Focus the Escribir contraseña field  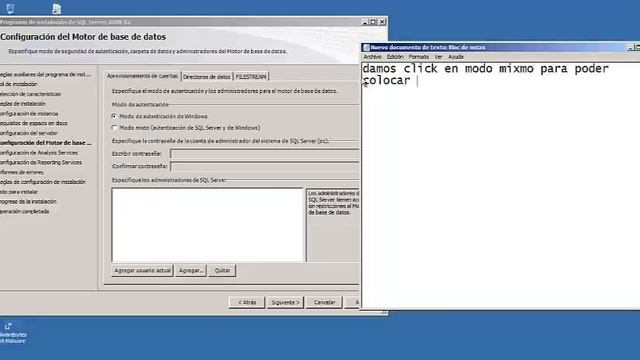264,154
